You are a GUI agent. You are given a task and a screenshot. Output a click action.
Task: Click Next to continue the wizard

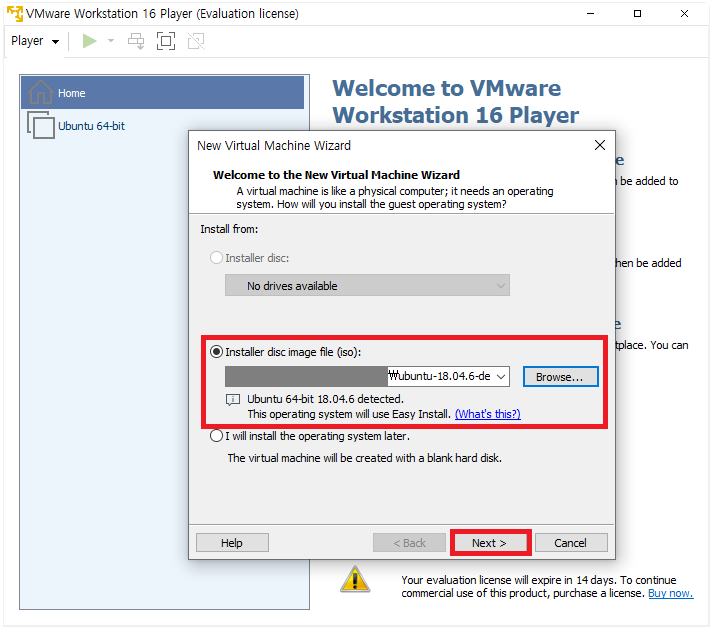point(490,543)
